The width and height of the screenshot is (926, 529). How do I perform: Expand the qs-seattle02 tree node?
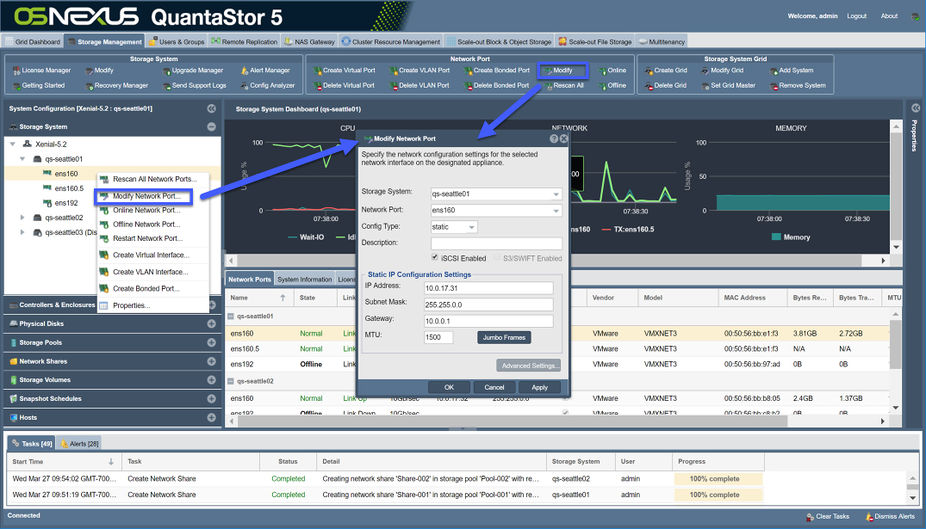tap(22, 217)
